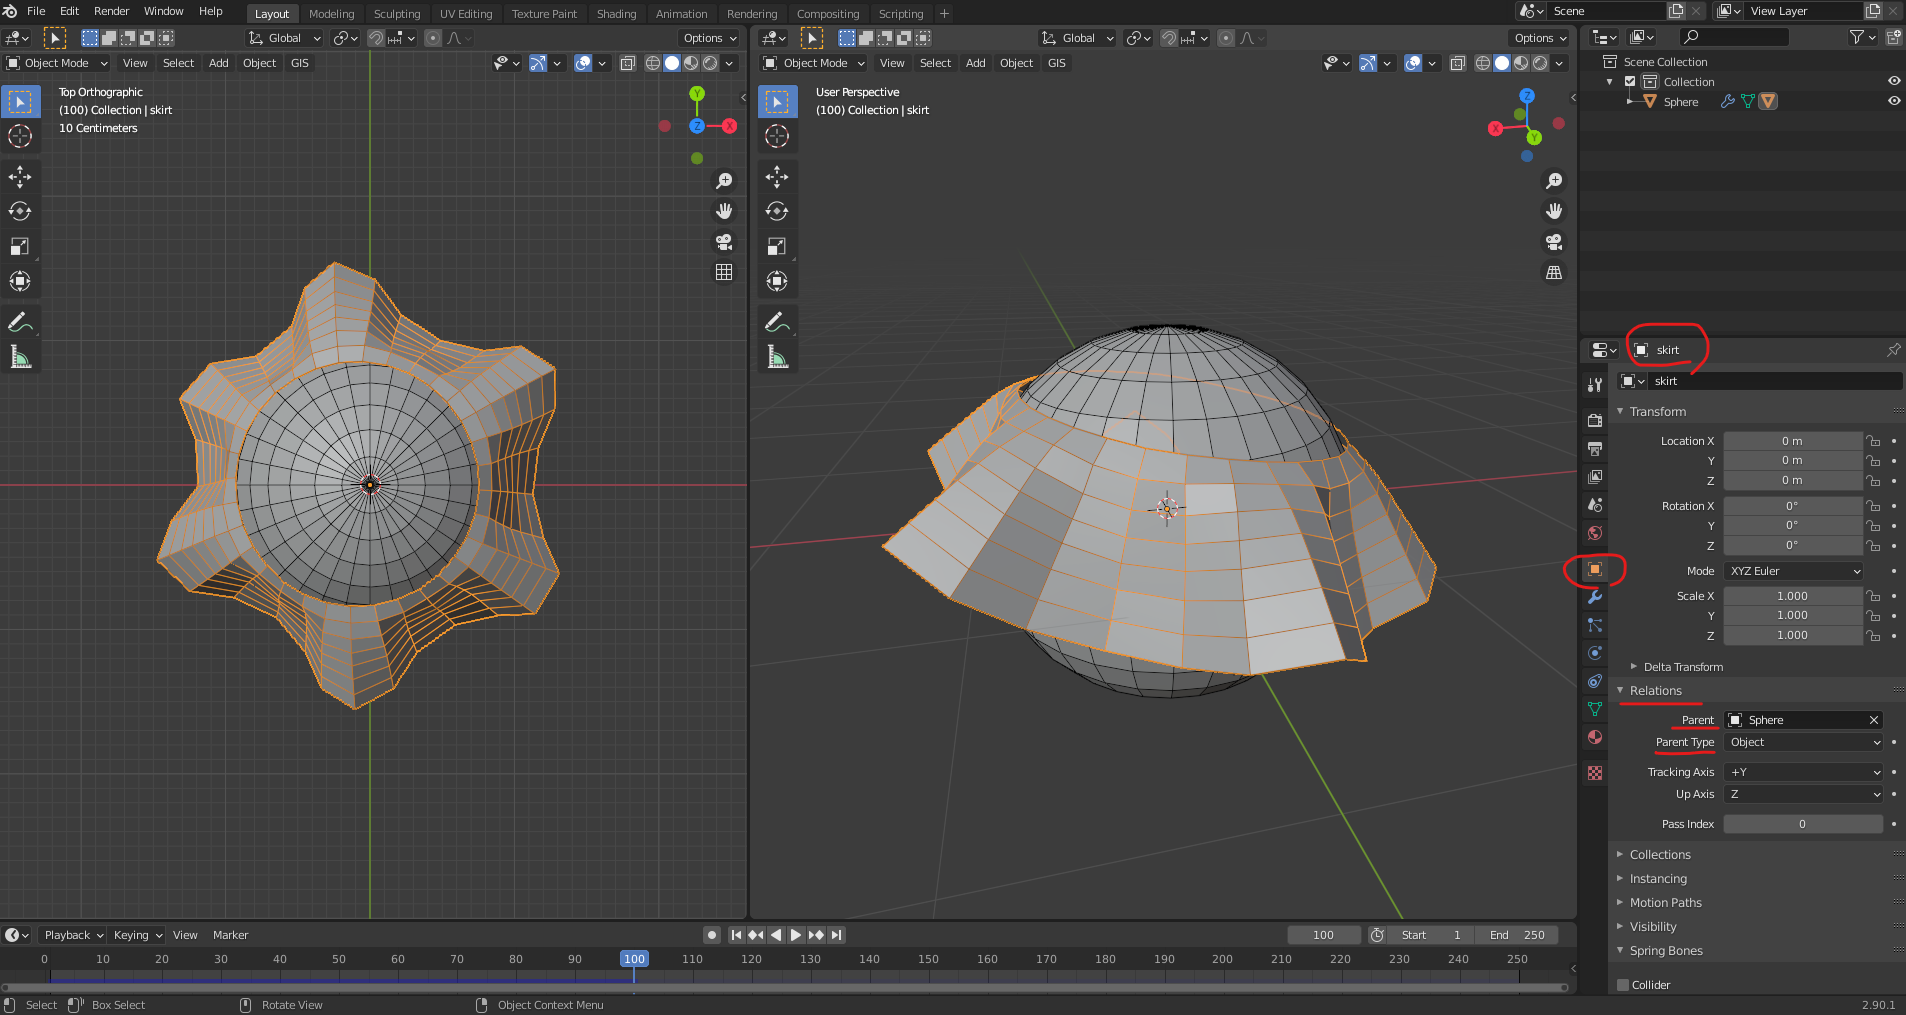
Task: Open the Parent Type dropdown
Action: pyautogui.click(x=1803, y=742)
